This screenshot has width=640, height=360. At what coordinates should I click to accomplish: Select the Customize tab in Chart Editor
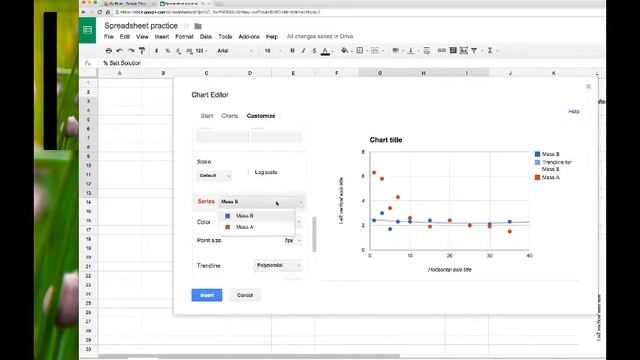[x=261, y=116]
